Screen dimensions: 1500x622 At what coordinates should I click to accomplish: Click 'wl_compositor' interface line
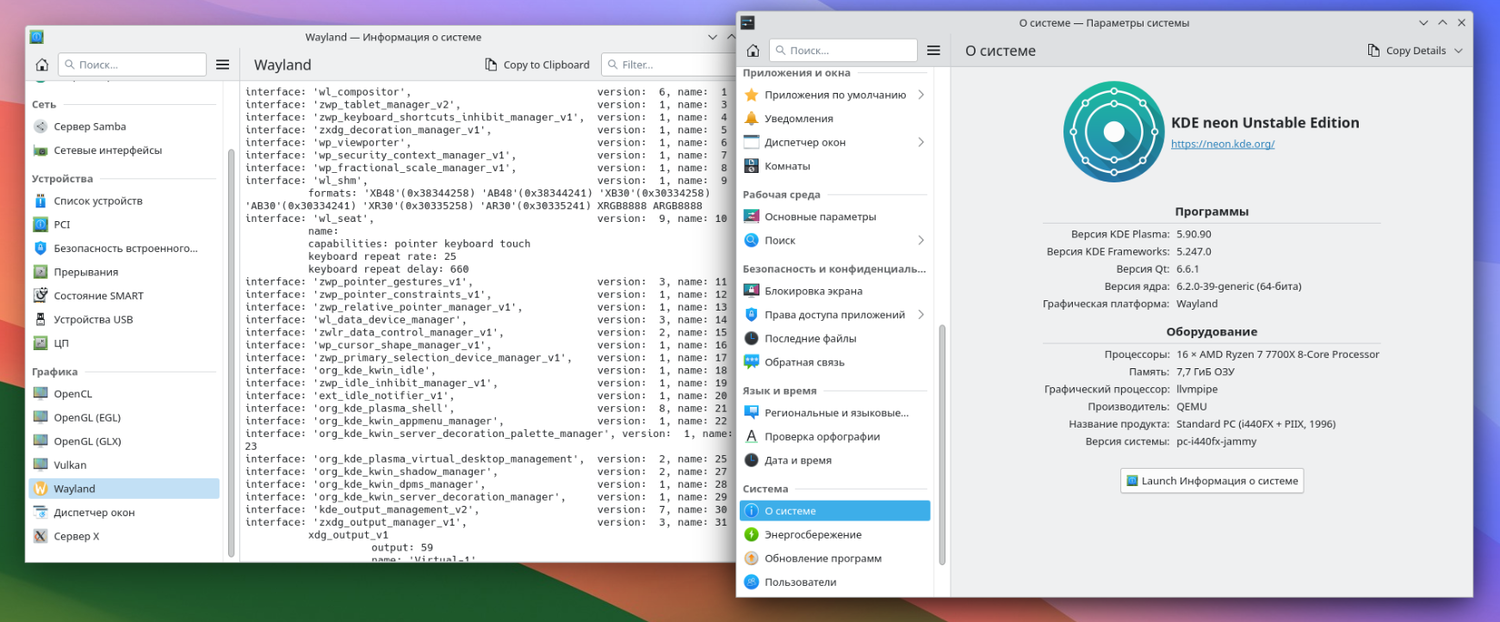click(486, 92)
